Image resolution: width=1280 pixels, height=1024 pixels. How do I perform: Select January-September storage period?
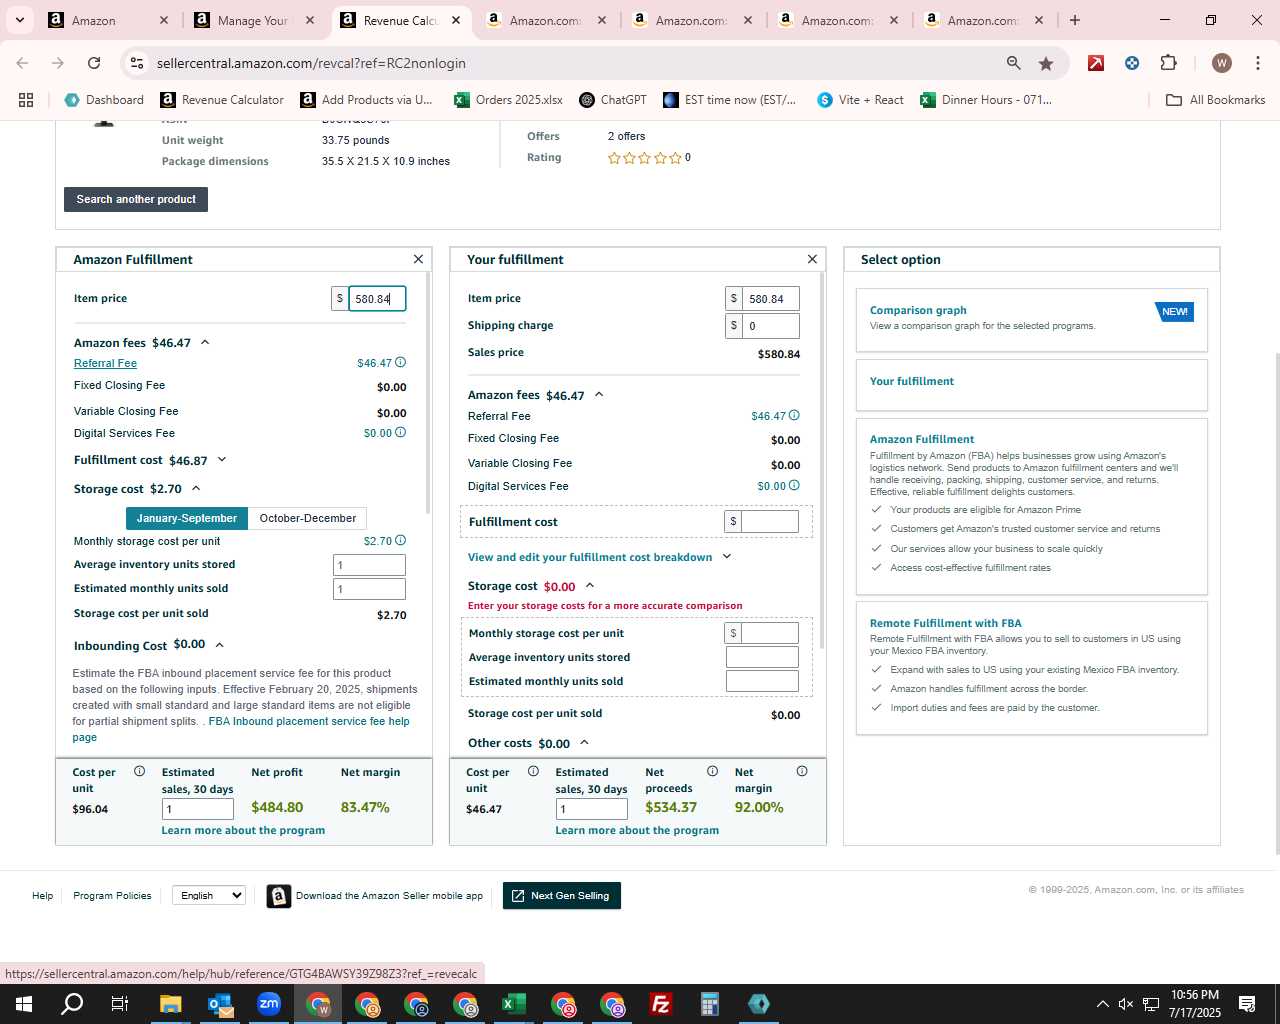[x=187, y=518]
